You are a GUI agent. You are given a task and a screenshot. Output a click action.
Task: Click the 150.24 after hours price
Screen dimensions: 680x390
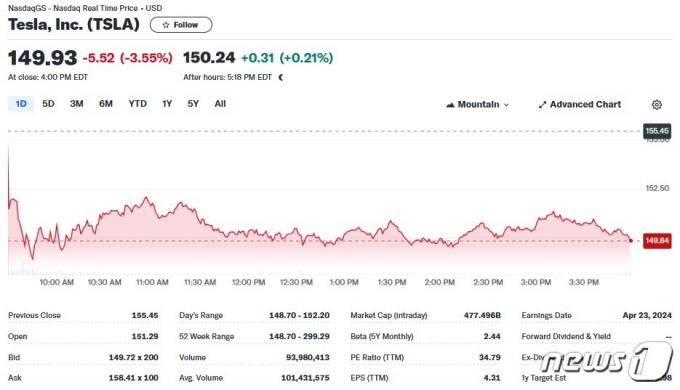[209, 58]
